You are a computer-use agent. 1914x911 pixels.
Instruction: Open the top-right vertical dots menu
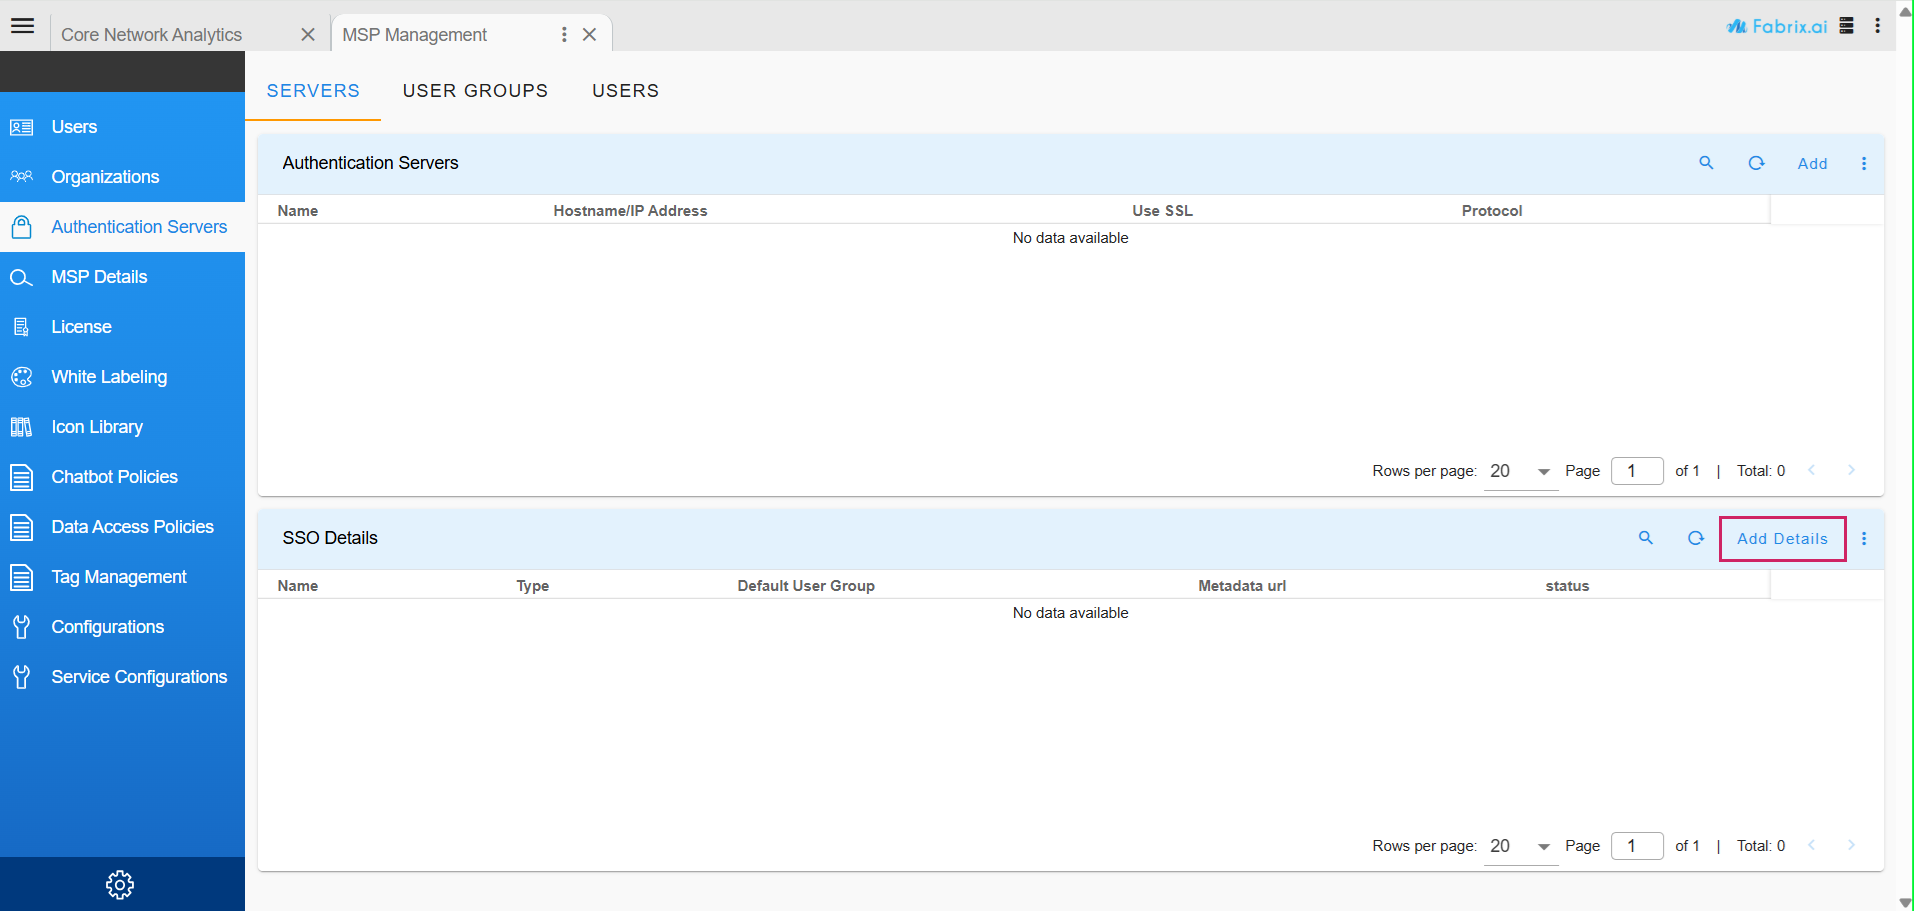click(x=1877, y=26)
